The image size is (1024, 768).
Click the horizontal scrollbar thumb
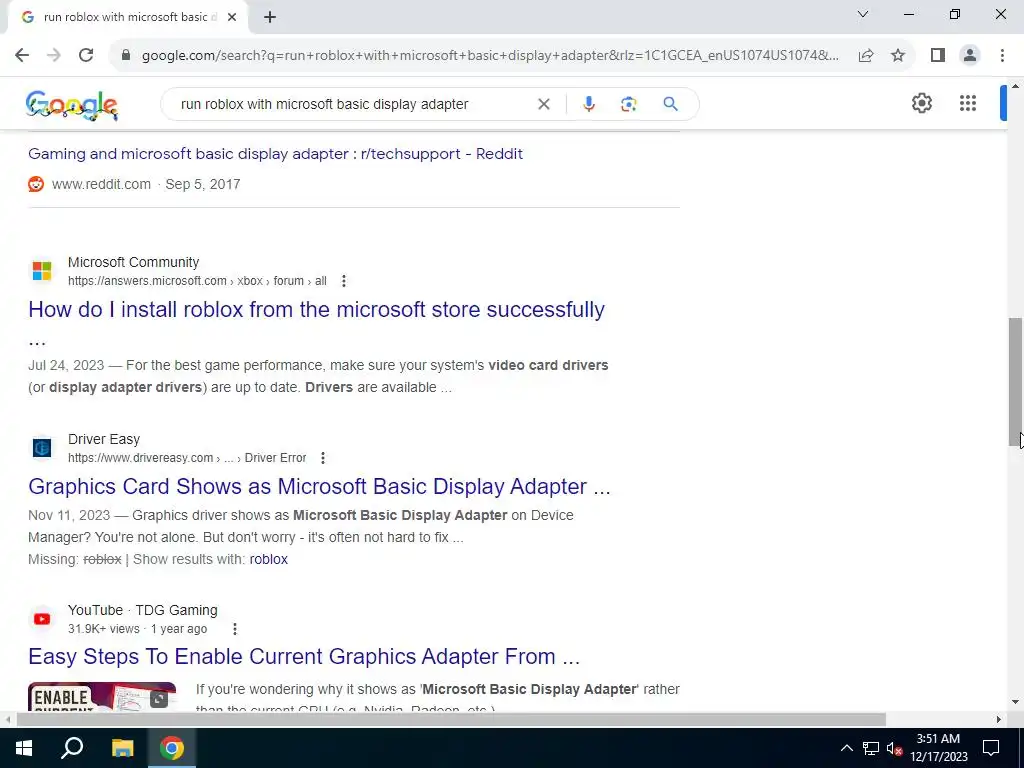point(451,720)
